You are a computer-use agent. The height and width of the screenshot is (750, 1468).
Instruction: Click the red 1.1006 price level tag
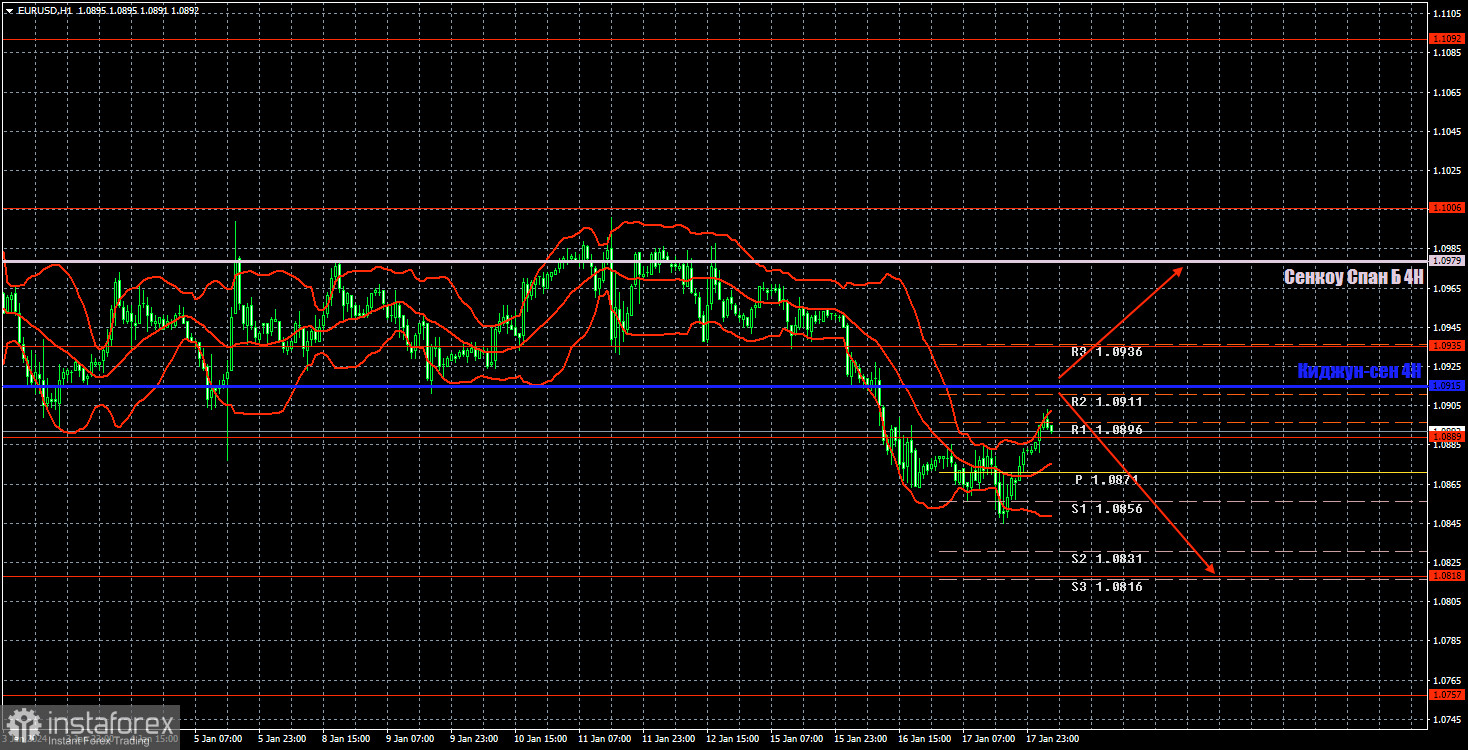click(1448, 208)
